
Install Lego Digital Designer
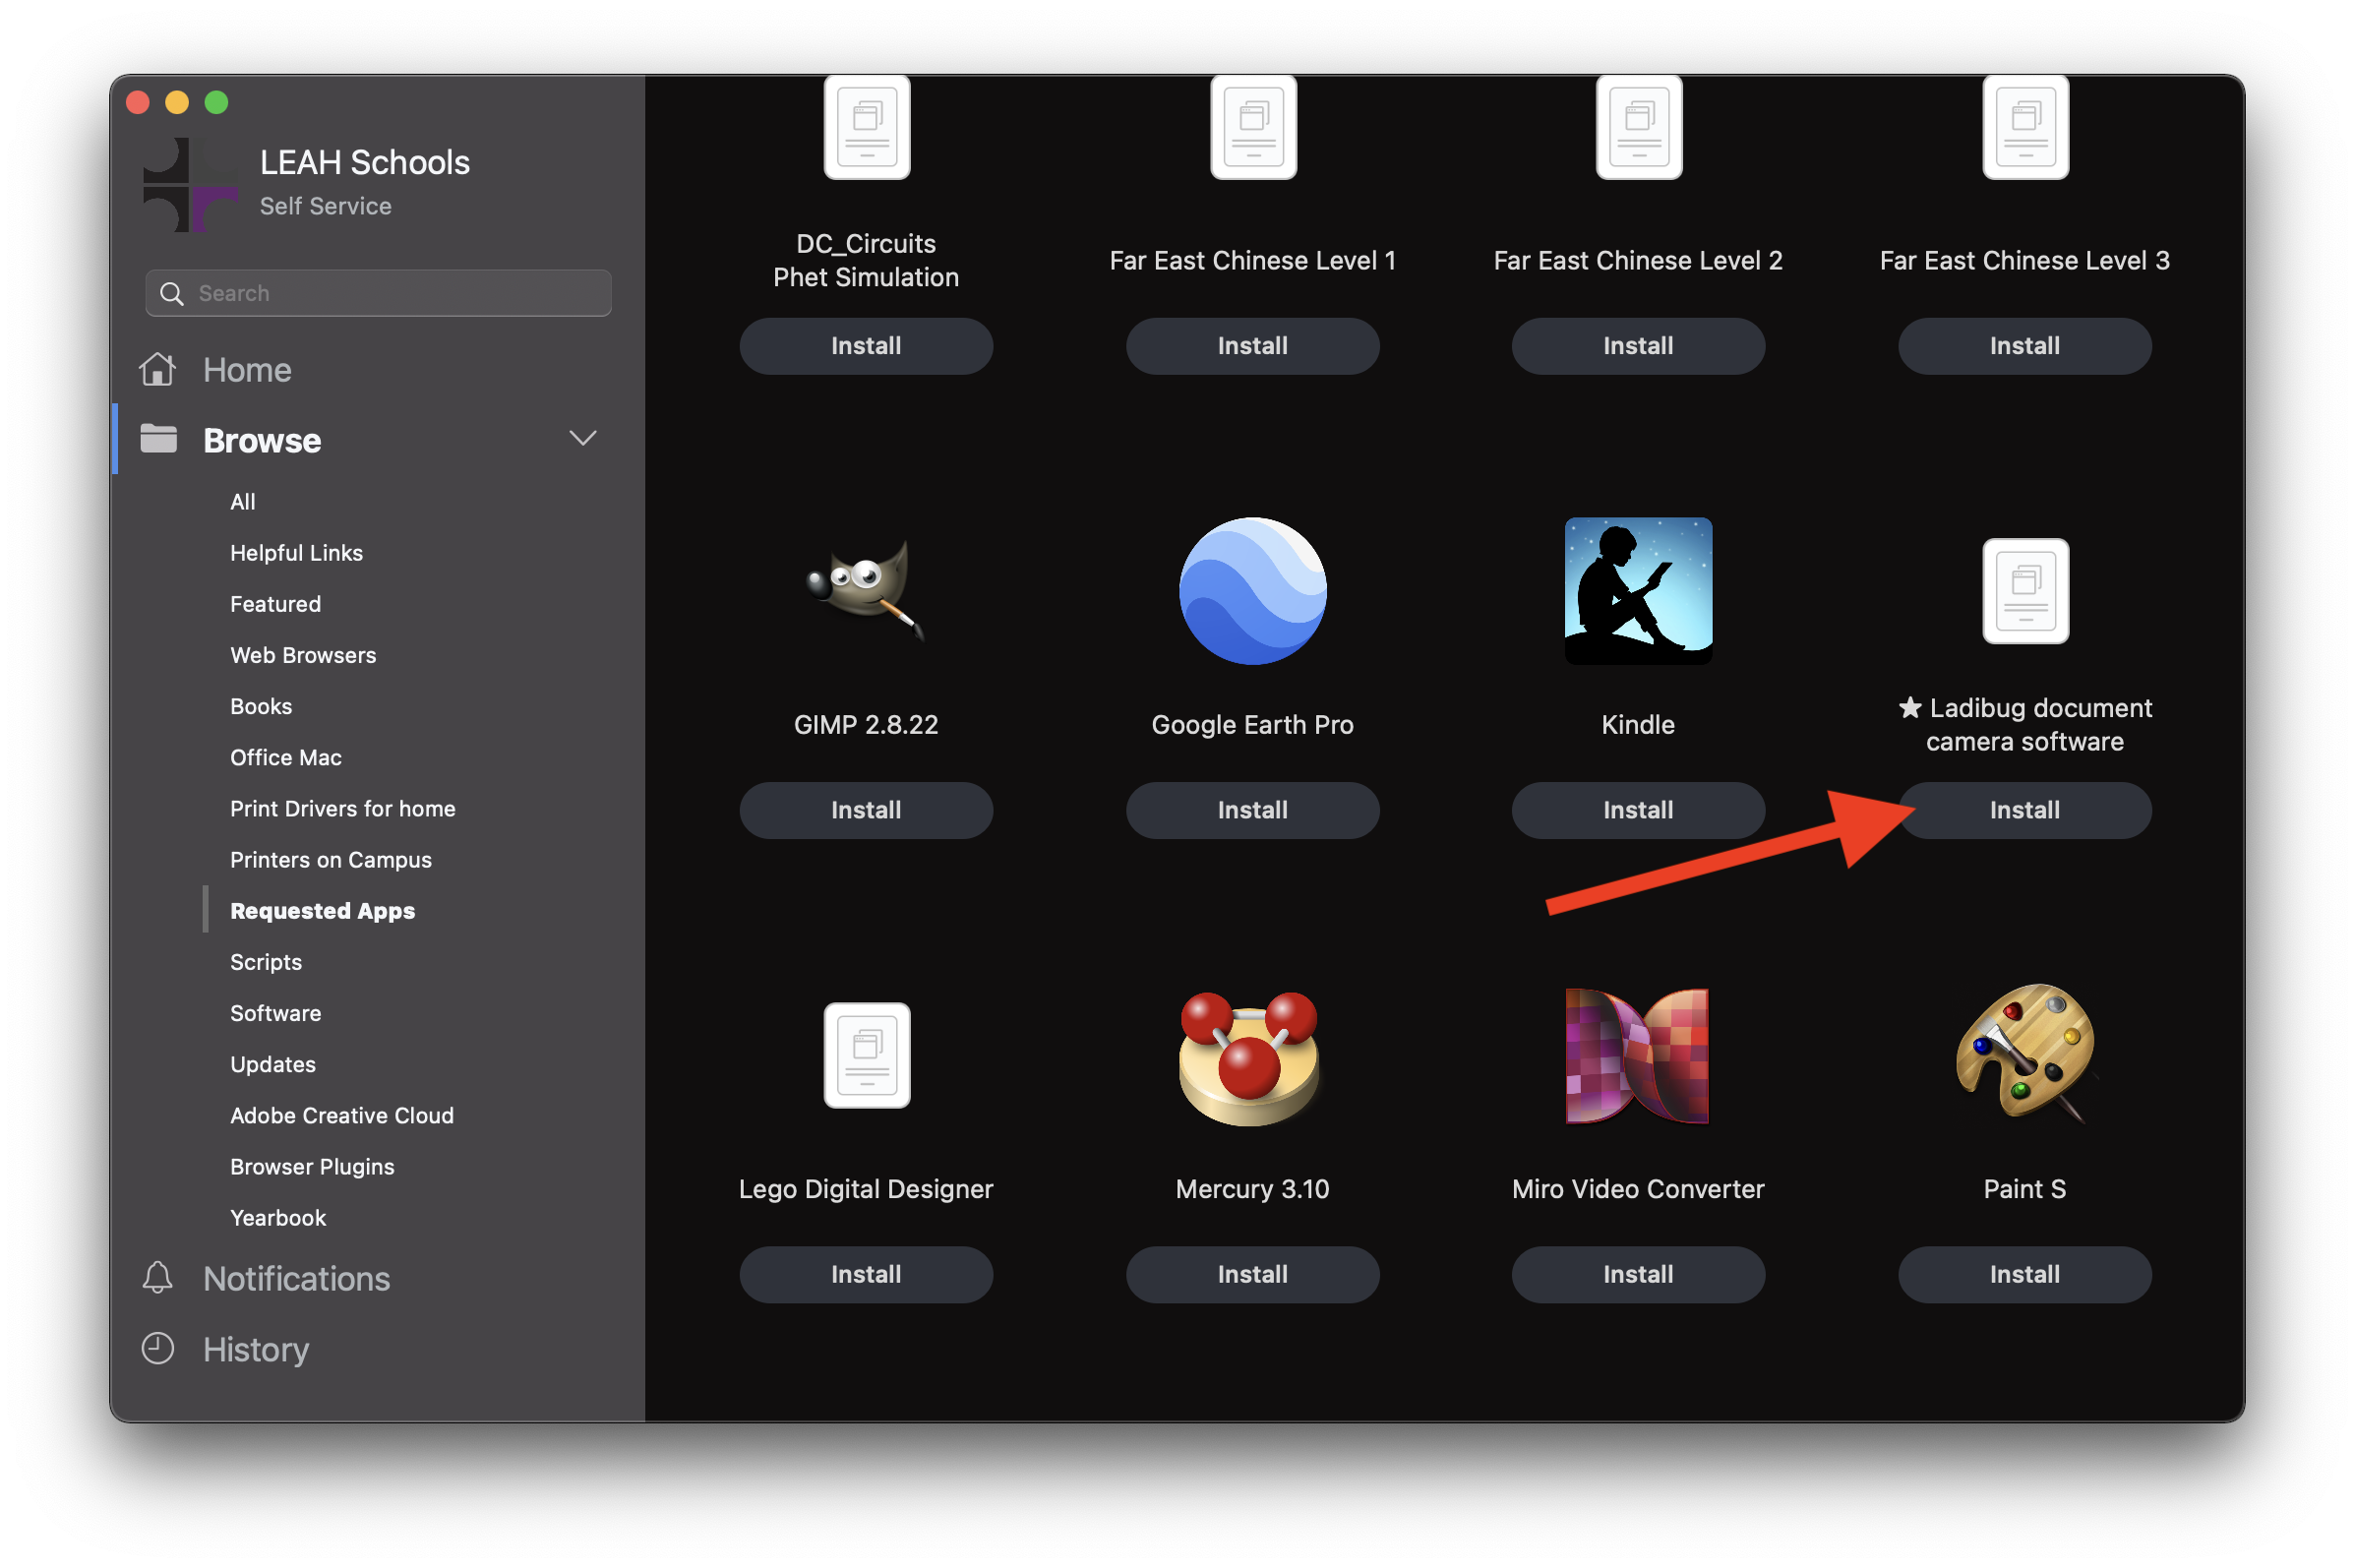click(866, 1274)
